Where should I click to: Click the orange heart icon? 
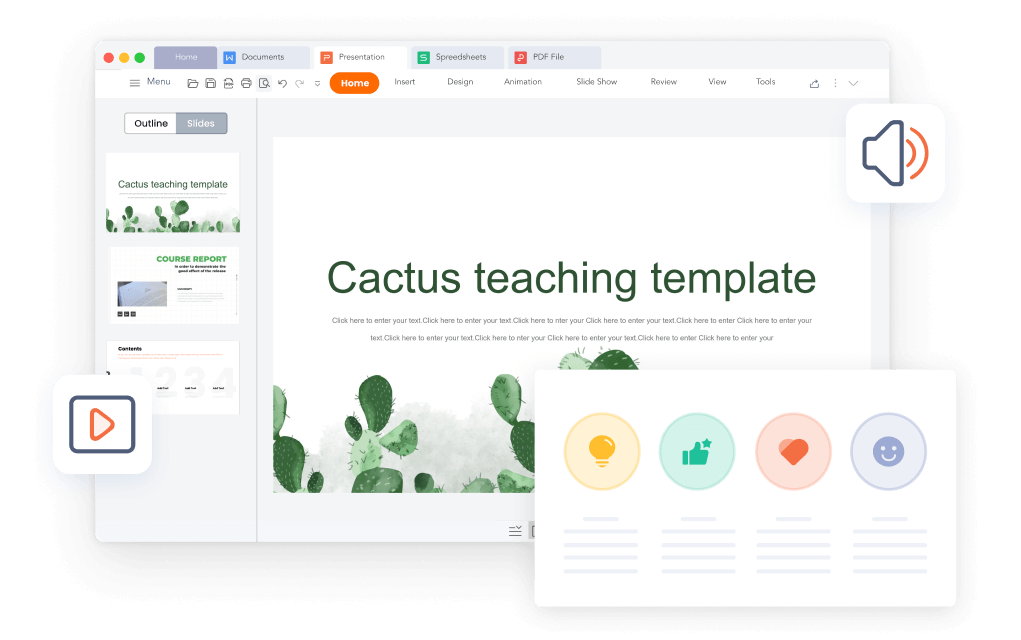(793, 451)
